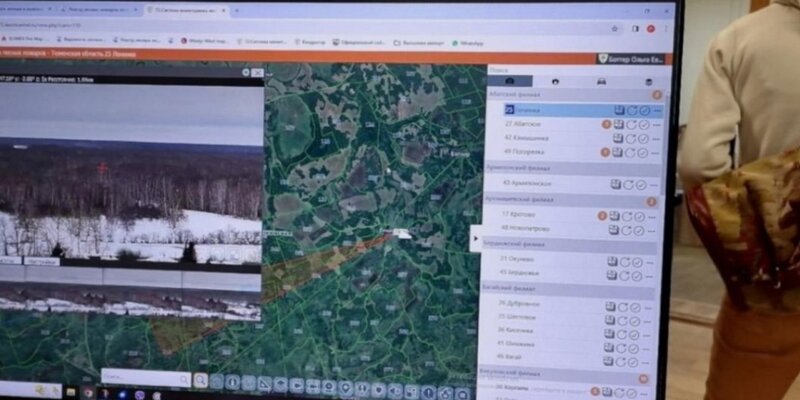800x400 pixels.
Task: Click the save icon in camera row 45
Action: [x=612, y=276]
